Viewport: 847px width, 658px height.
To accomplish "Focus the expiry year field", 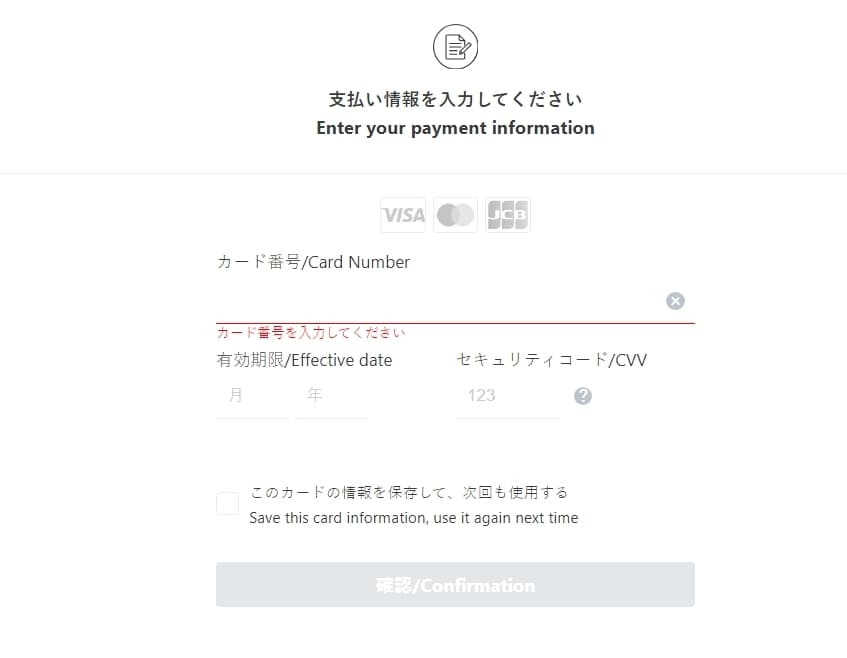I will pyautogui.click(x=331, y=395).
